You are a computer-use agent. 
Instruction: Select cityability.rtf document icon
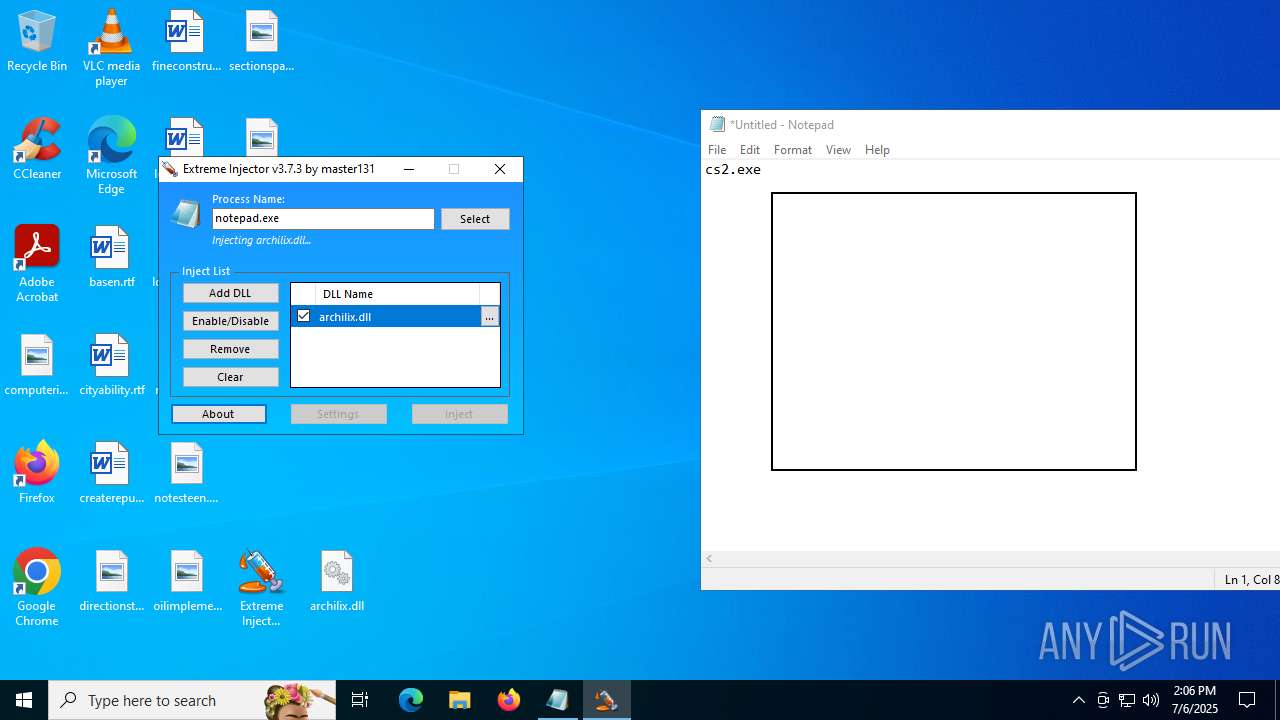pyautogui.click(x=111, y=366)
